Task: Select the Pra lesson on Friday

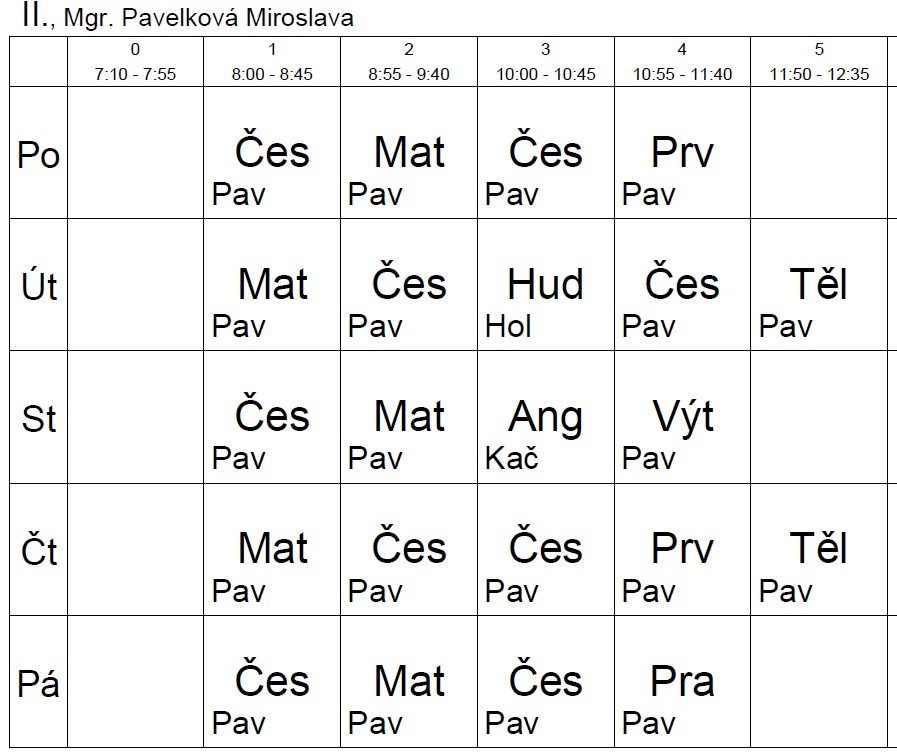Action: (x=682, y=682)
